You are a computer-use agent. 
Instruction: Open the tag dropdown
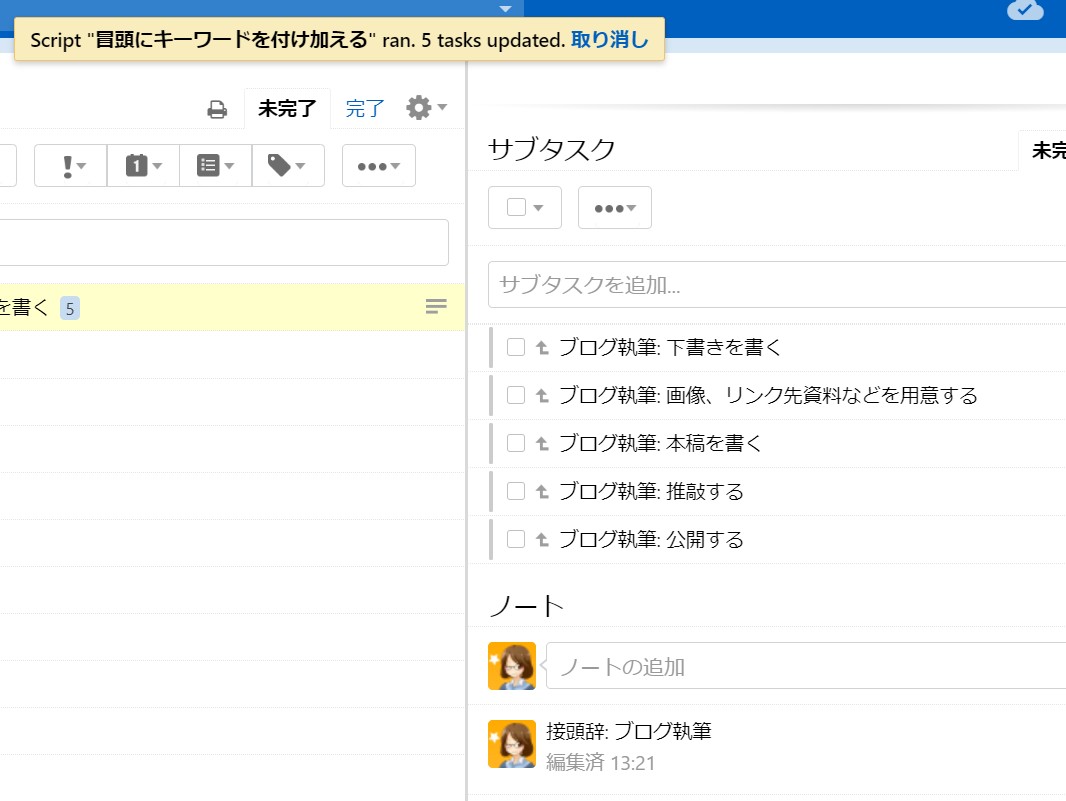[287, 166]
